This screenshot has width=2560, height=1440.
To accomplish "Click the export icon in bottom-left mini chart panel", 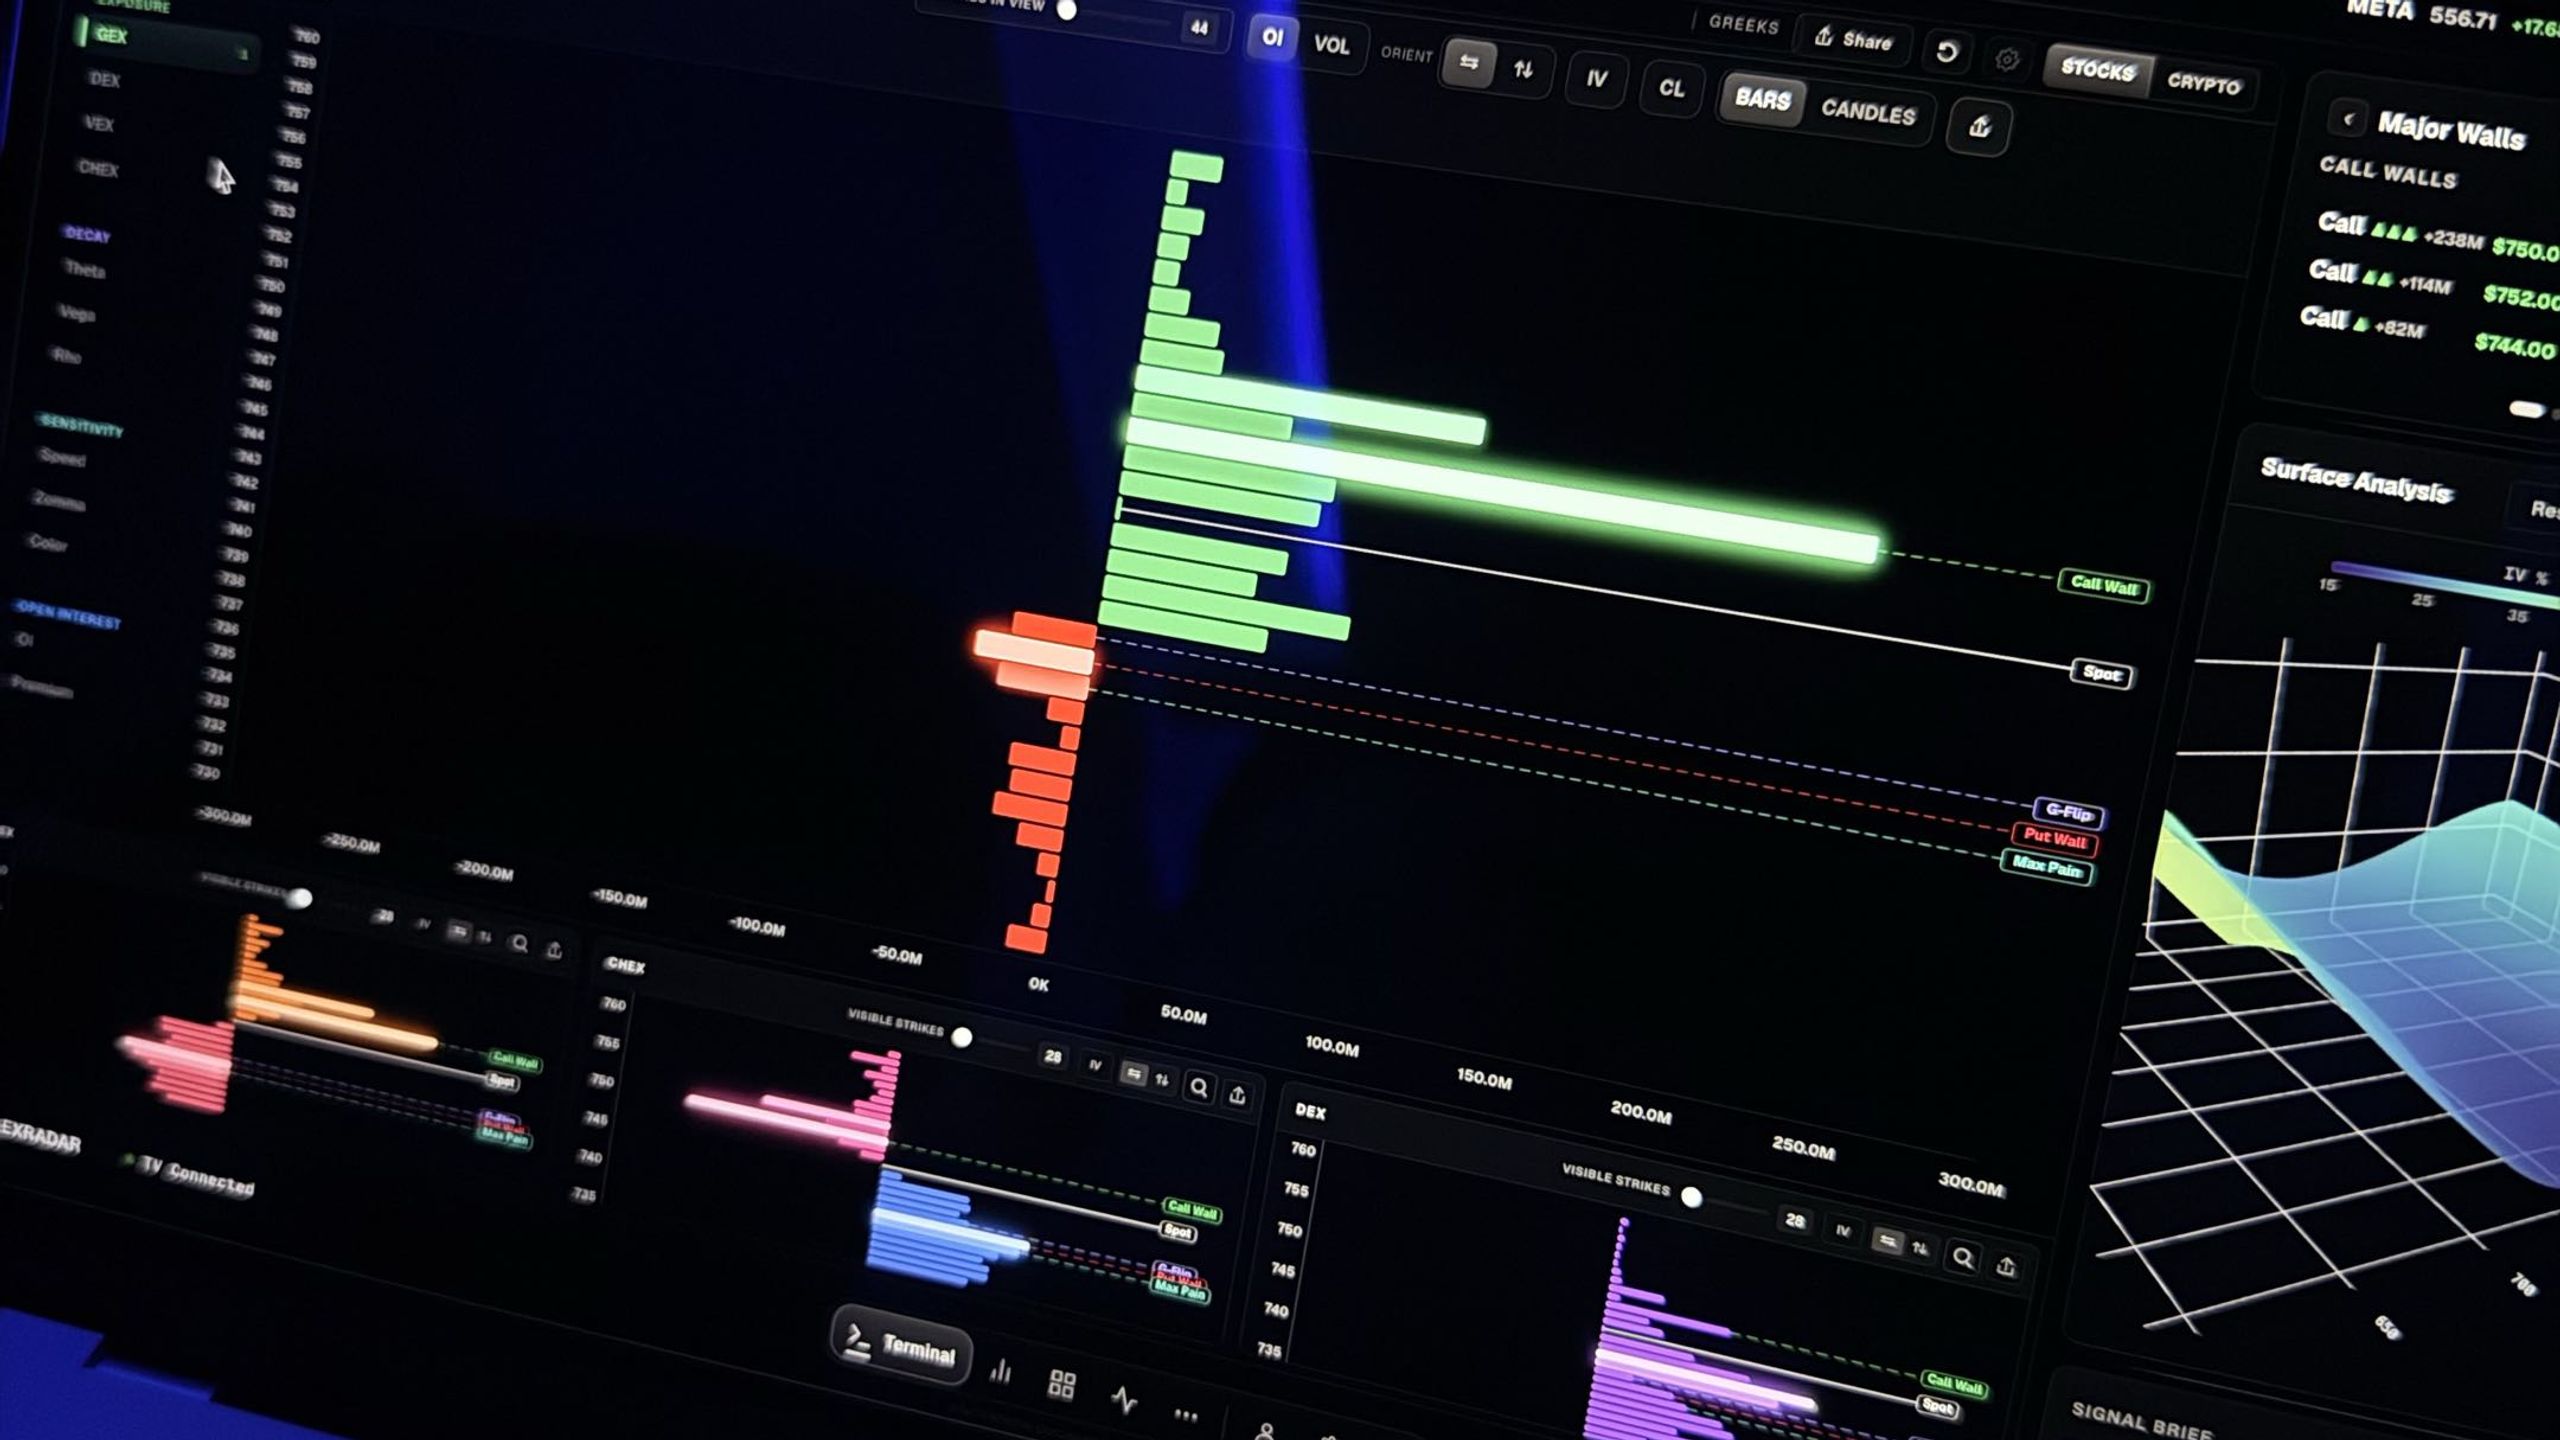I will pyautogui.click(x=554, y=949).
